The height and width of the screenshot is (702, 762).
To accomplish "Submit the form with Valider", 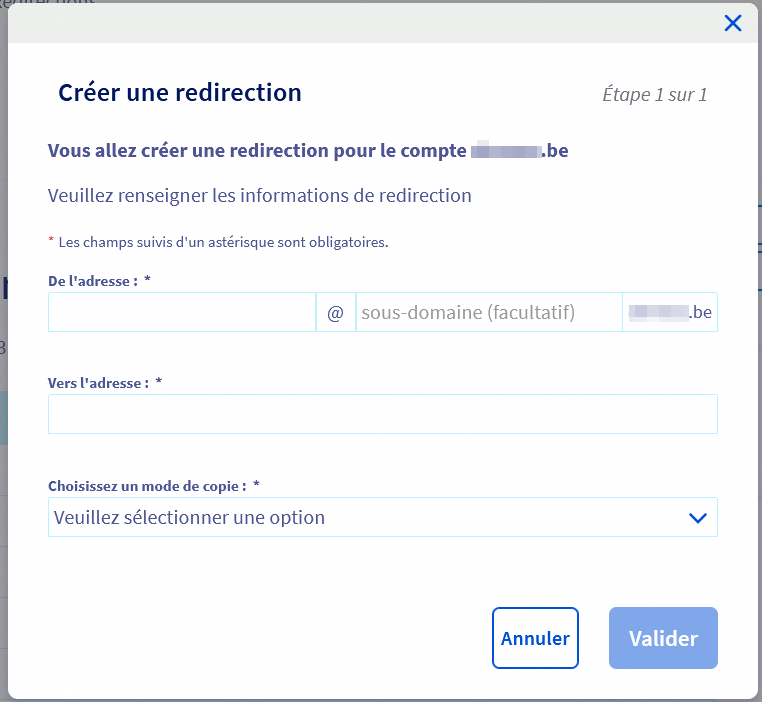I will pos(663,638).
